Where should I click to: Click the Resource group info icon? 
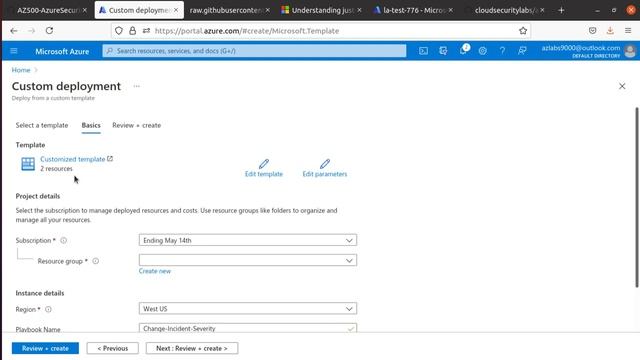pyautogui.click(x=96, y=261)
